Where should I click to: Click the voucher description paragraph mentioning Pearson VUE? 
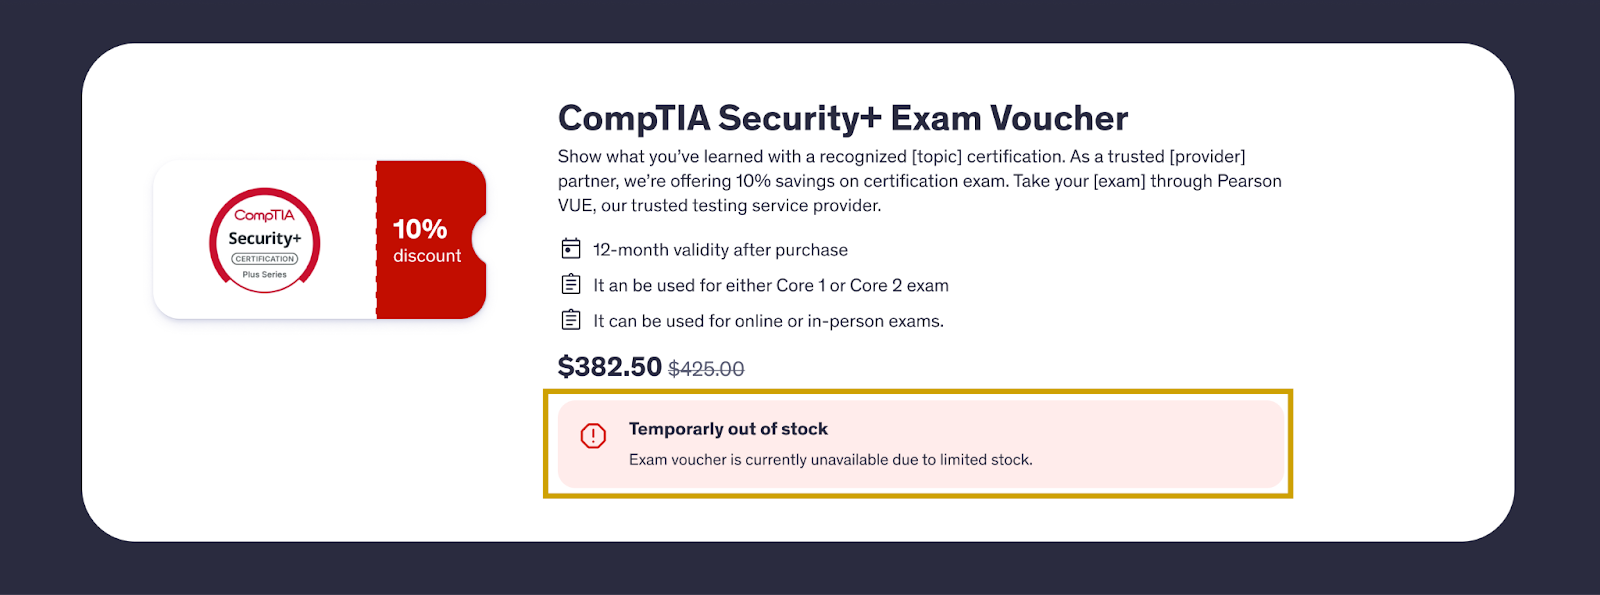tap(920, 181)
